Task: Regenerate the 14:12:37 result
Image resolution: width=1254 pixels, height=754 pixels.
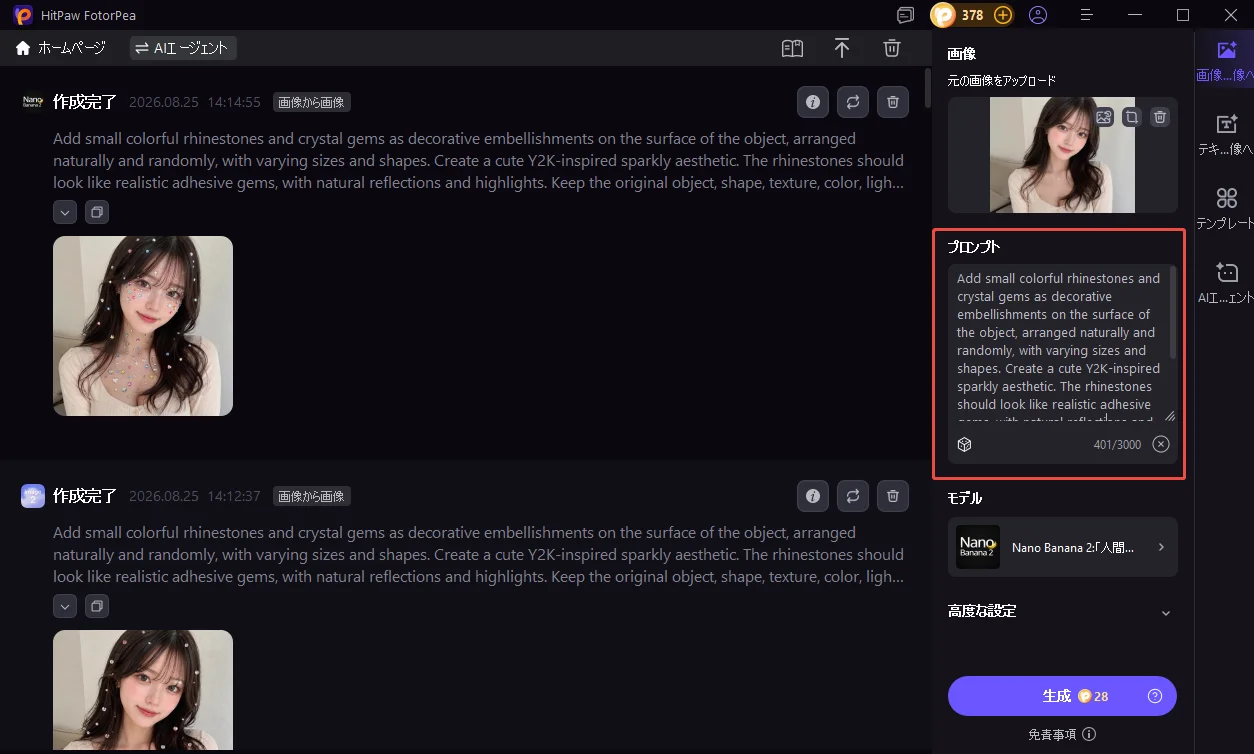Action: click(853, 496)
